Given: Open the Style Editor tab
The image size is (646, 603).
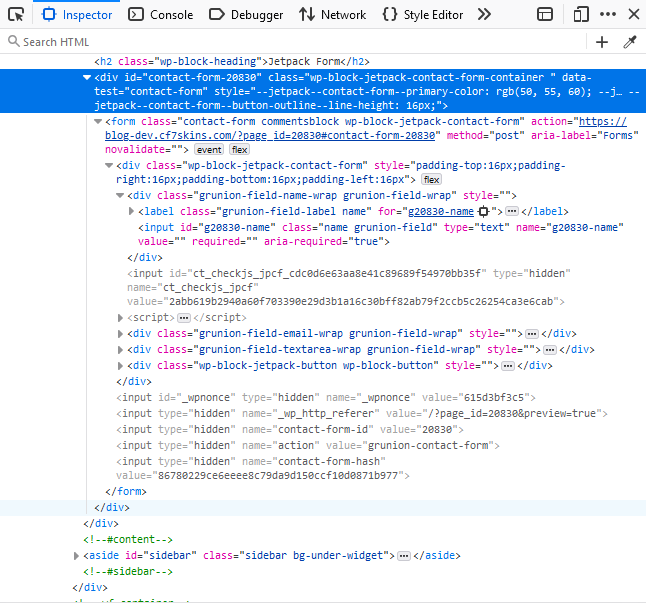Looking at the screenshot, I should [x=423, y=15].
